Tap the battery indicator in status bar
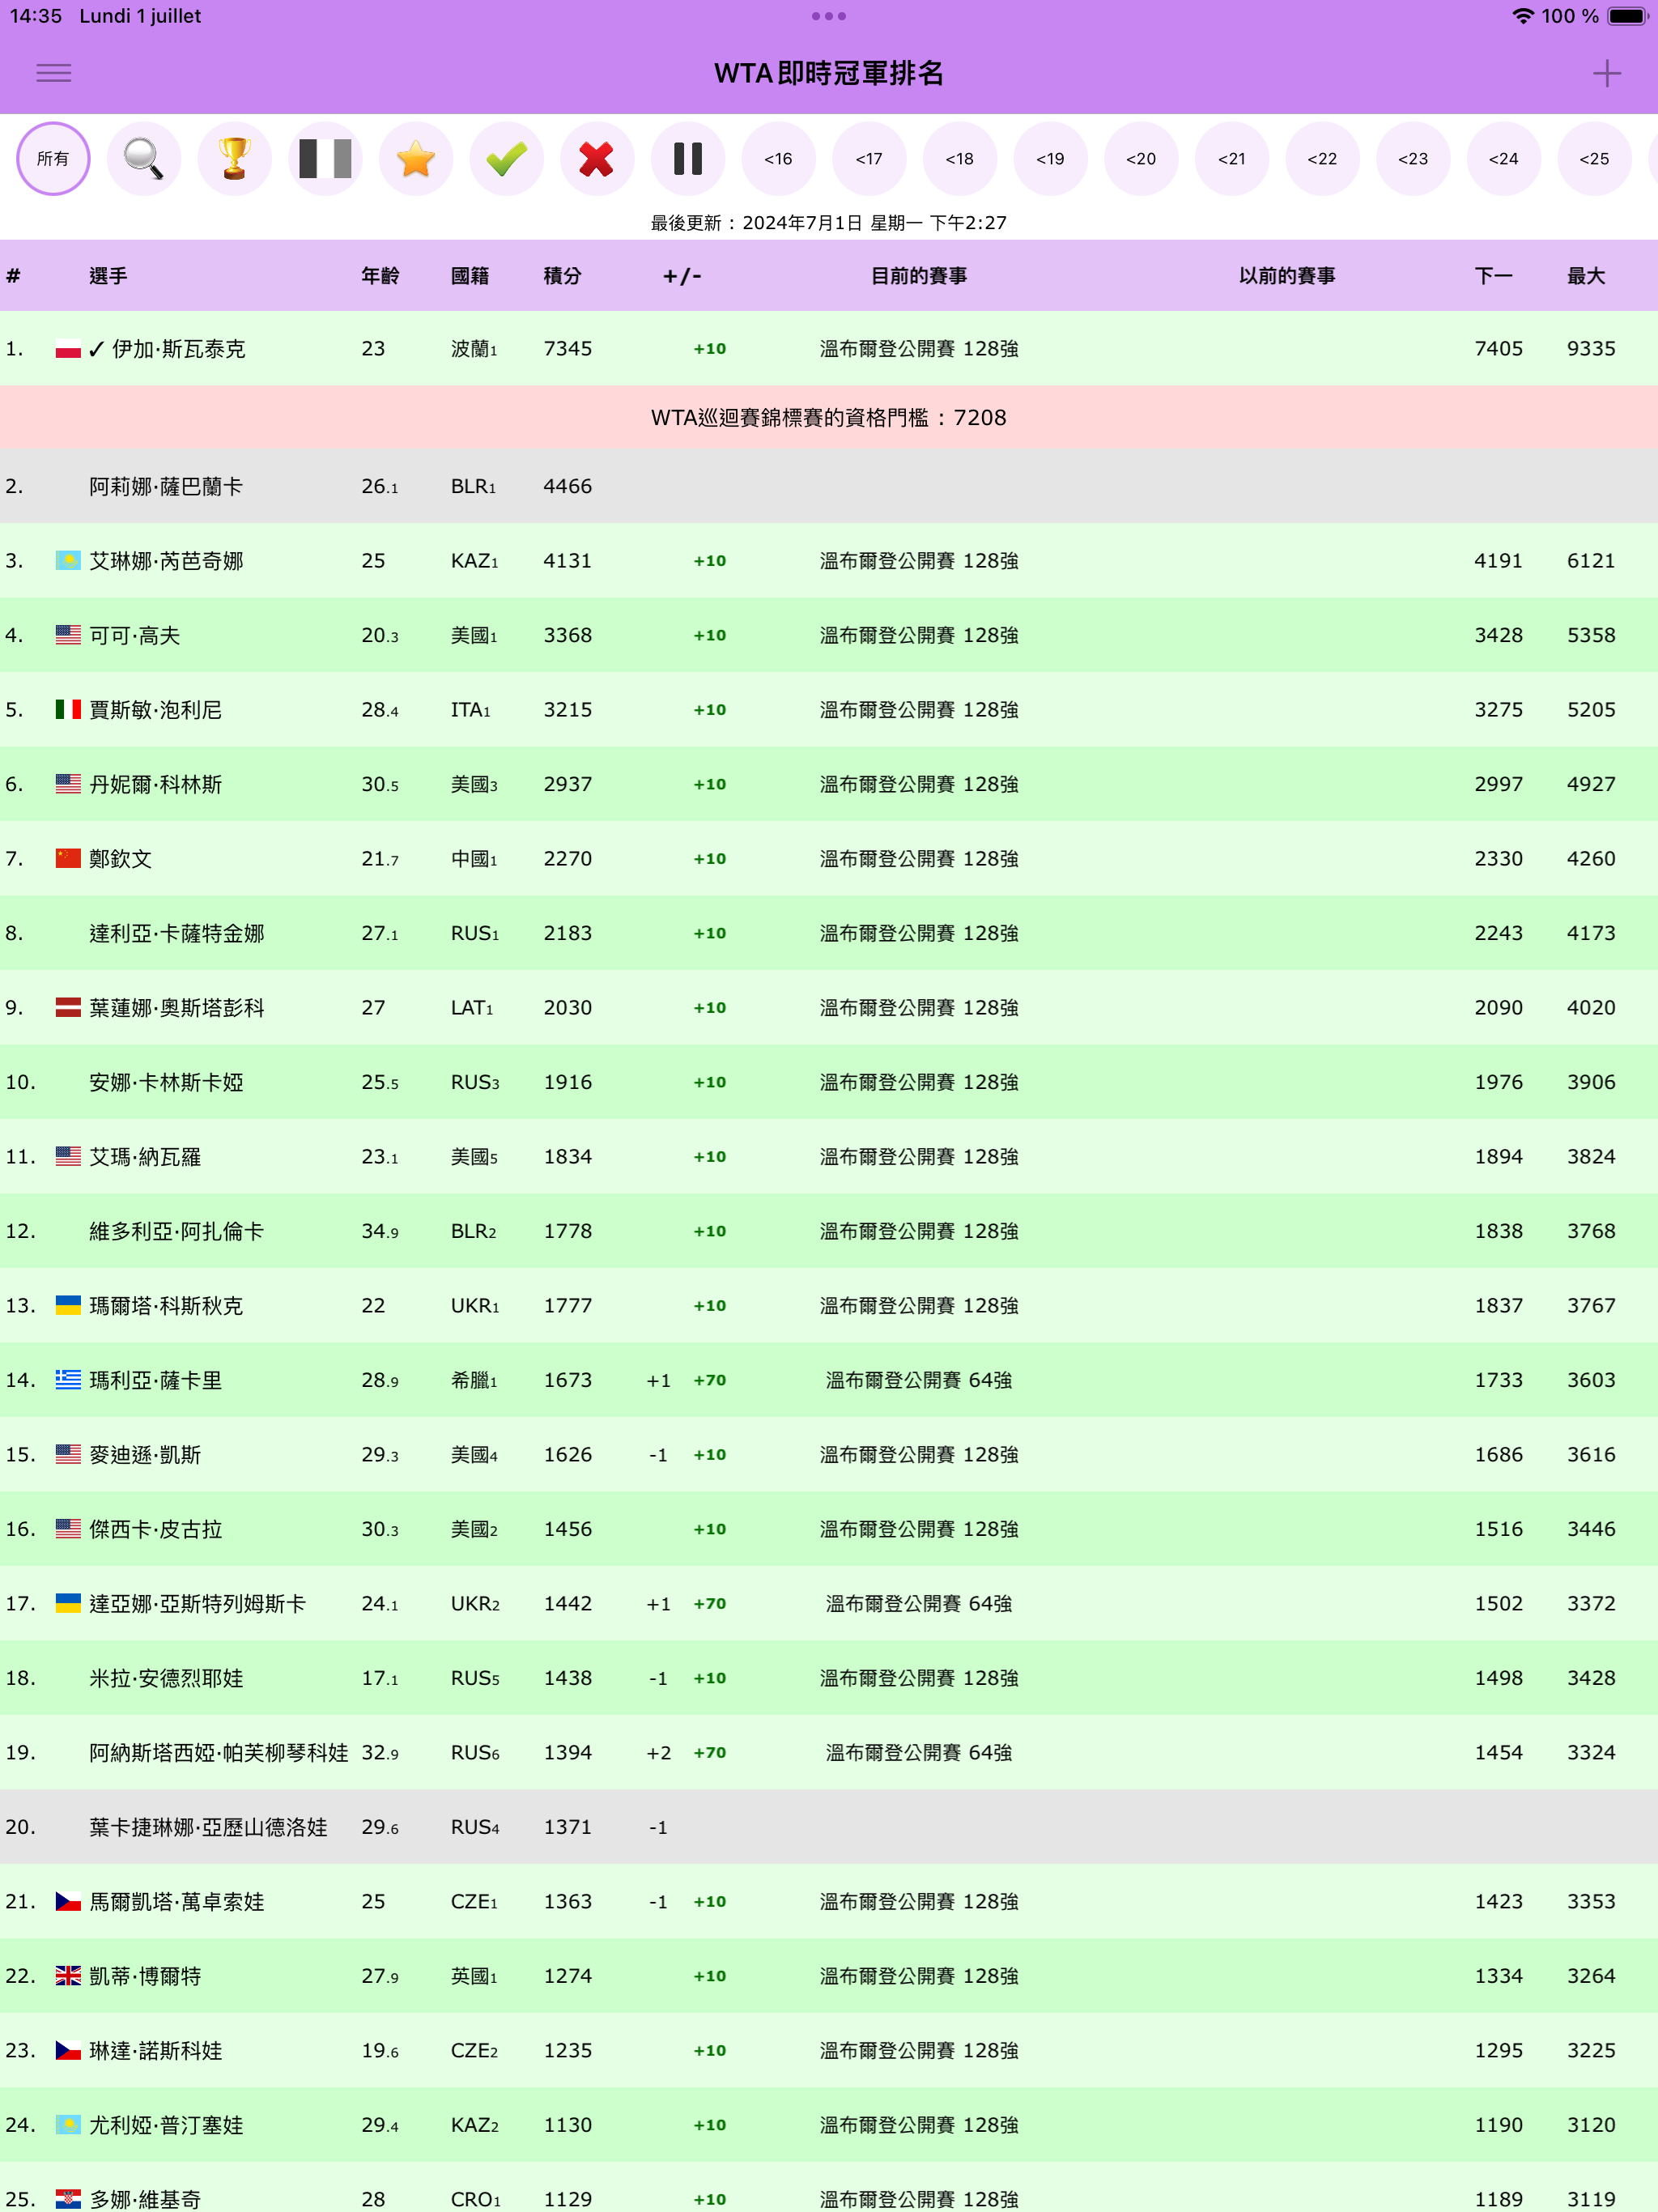This screenshot has height=2212, width=1658. [1628, 16]
